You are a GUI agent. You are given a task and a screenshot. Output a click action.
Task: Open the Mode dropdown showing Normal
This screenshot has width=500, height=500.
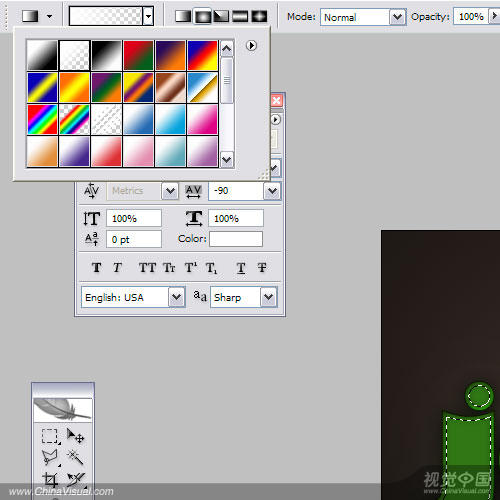coord(363,17)
